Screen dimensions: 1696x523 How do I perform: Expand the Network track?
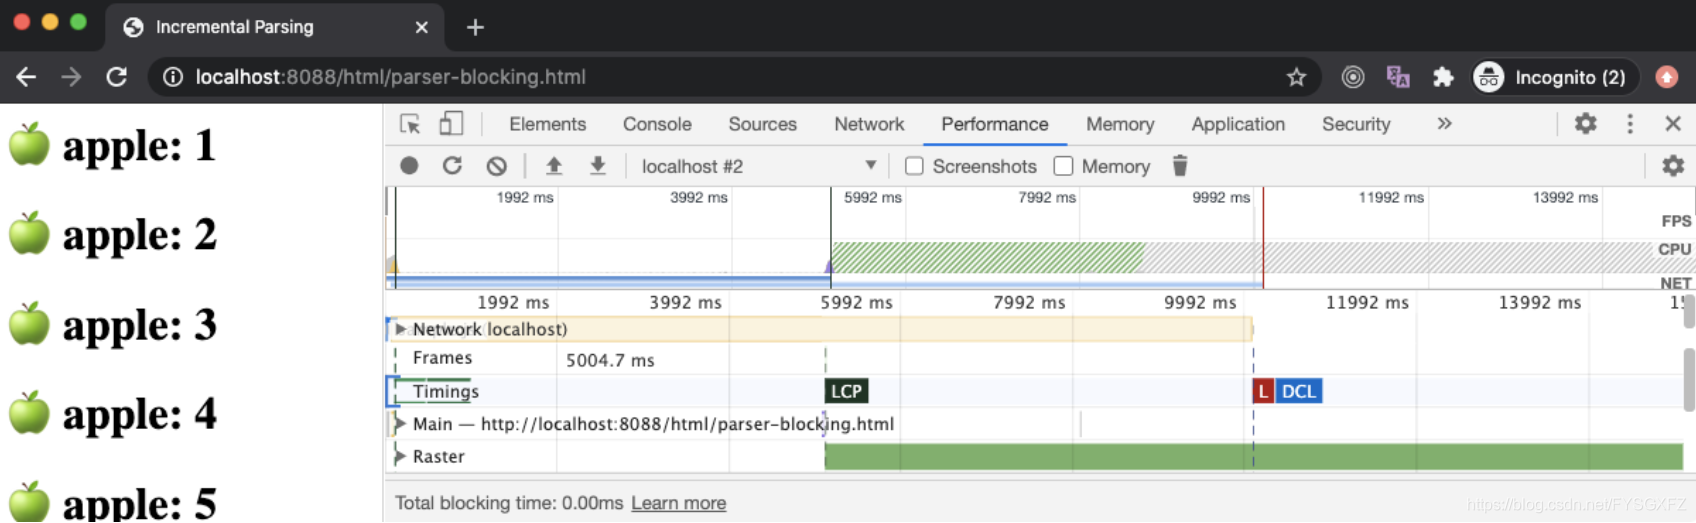click(401, 329)
